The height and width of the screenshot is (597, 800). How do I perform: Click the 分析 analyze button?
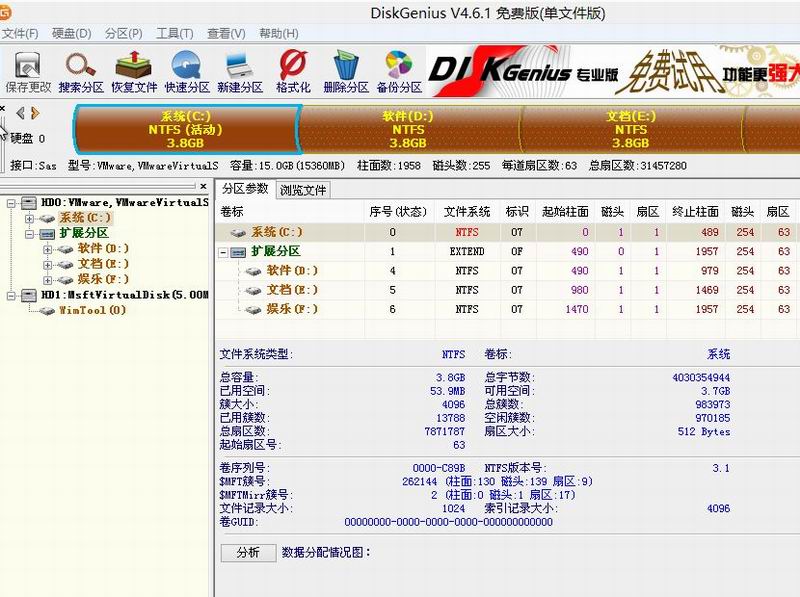tap(248, 553)
